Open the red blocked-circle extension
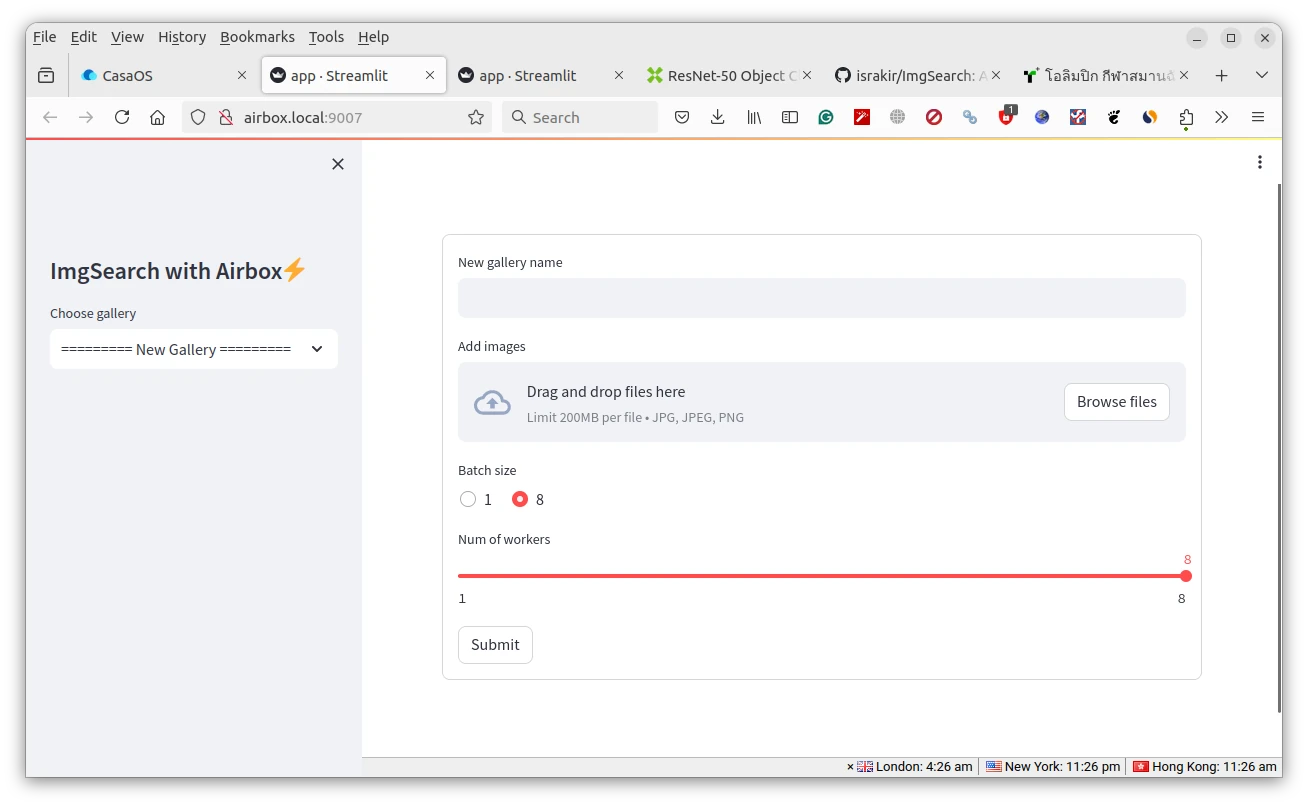 pyautogui.click(x=934, y=117)
